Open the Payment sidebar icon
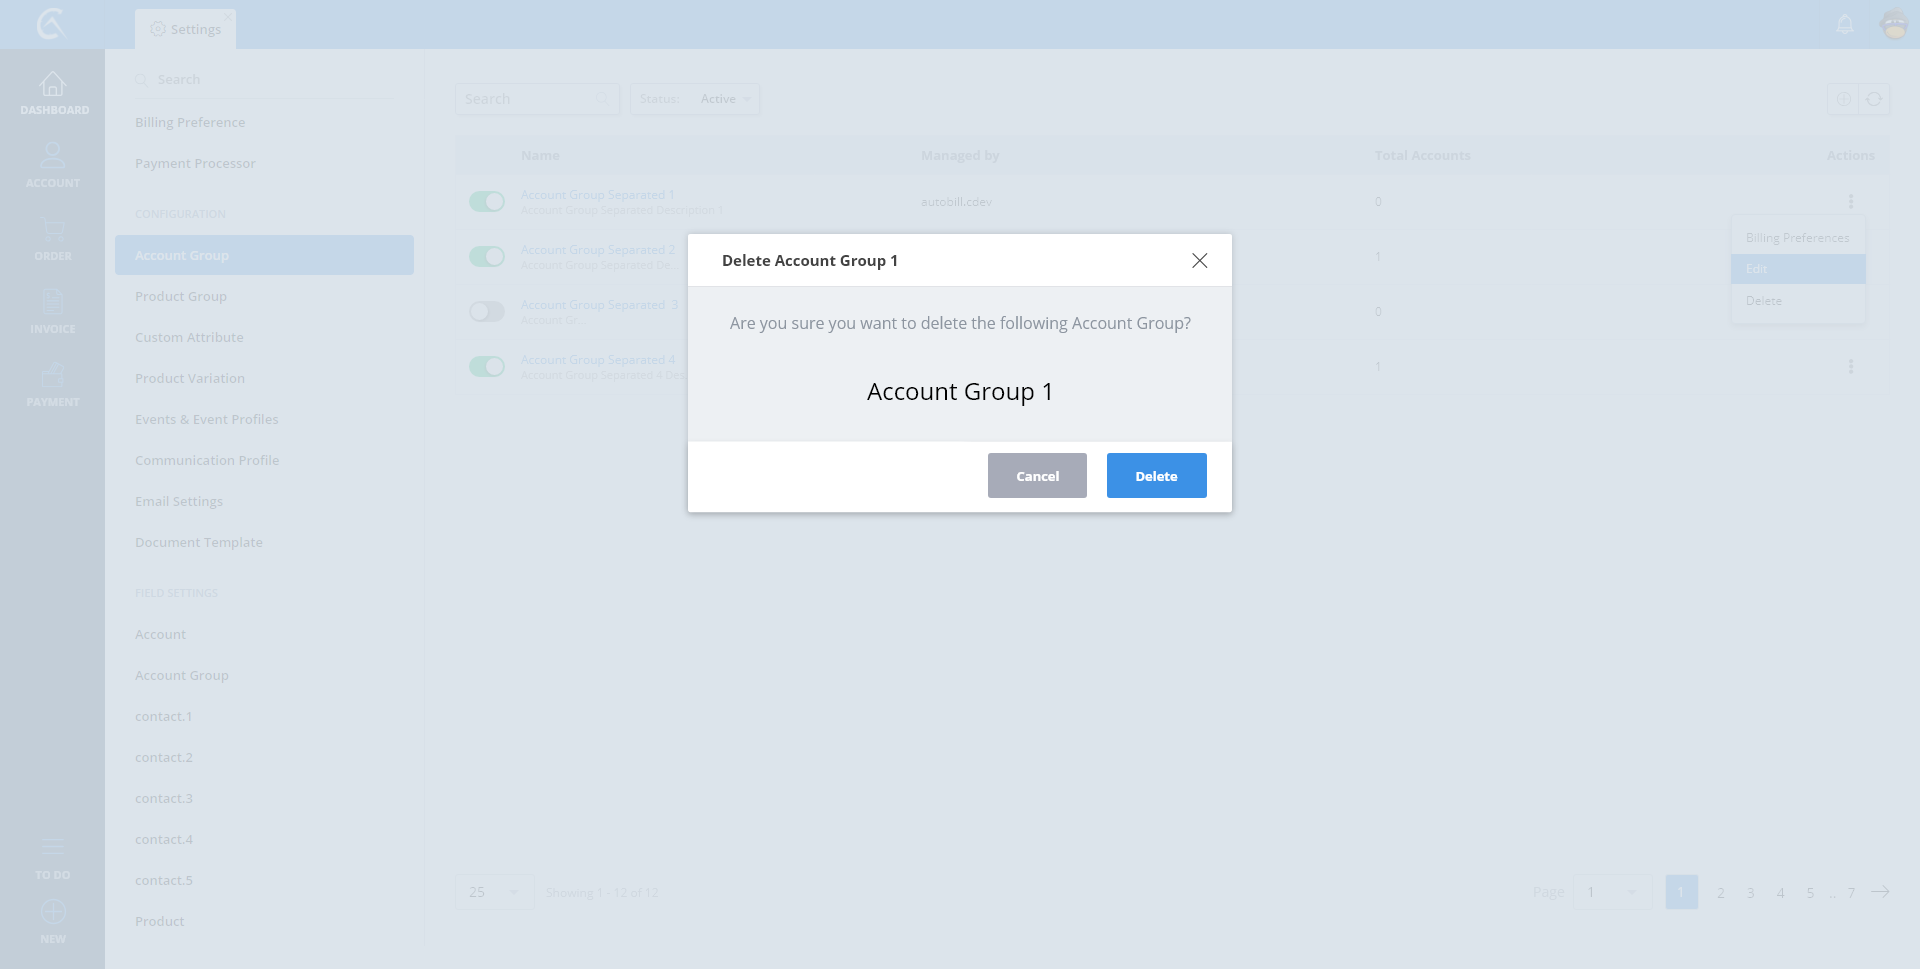This screenshot has width=1920, height=969. coord(52,375)
